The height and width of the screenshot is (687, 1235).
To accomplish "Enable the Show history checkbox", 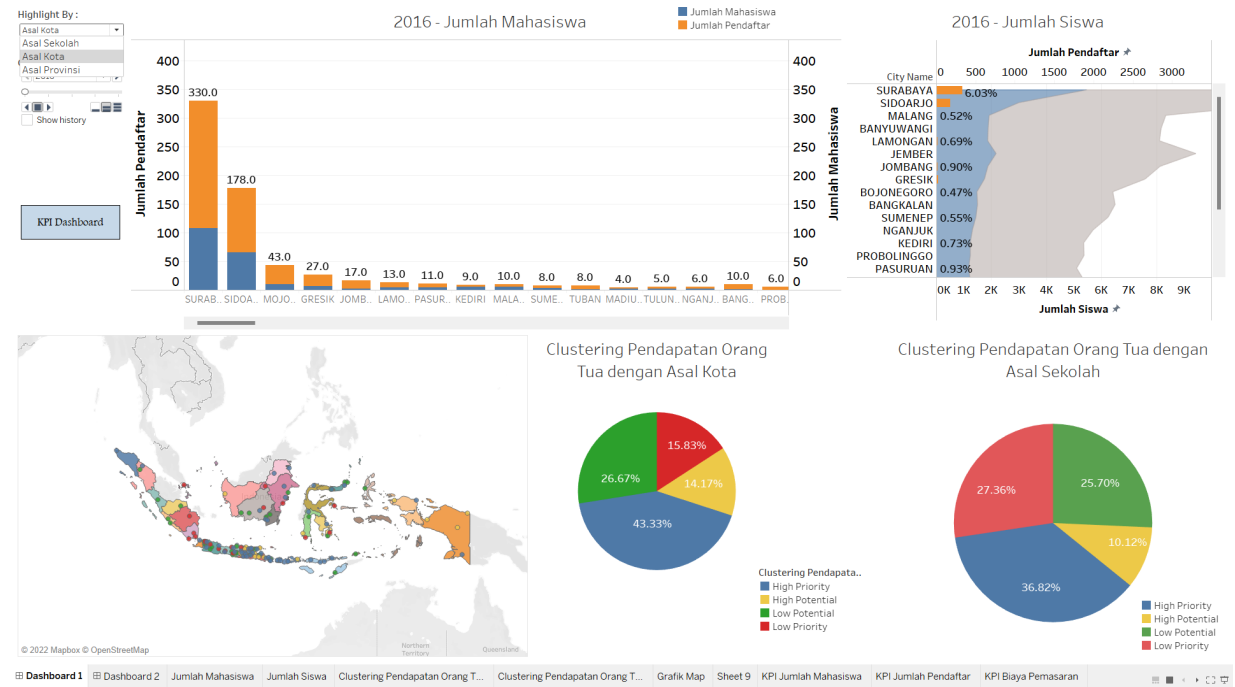I will 28,120.
